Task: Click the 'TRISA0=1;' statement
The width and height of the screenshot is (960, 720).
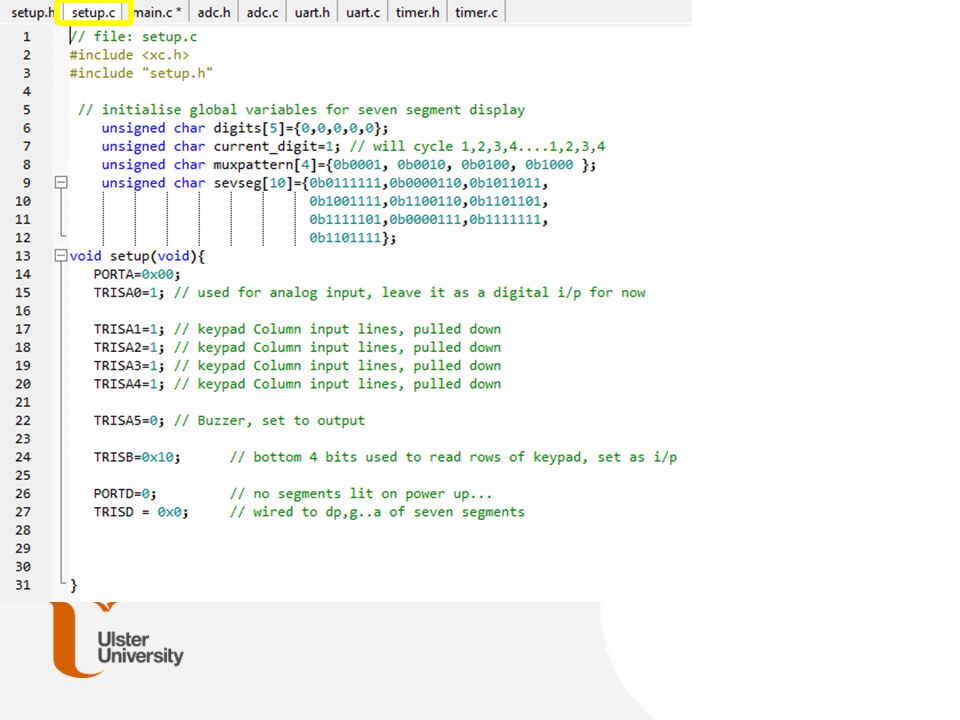Action: [129, 293]
